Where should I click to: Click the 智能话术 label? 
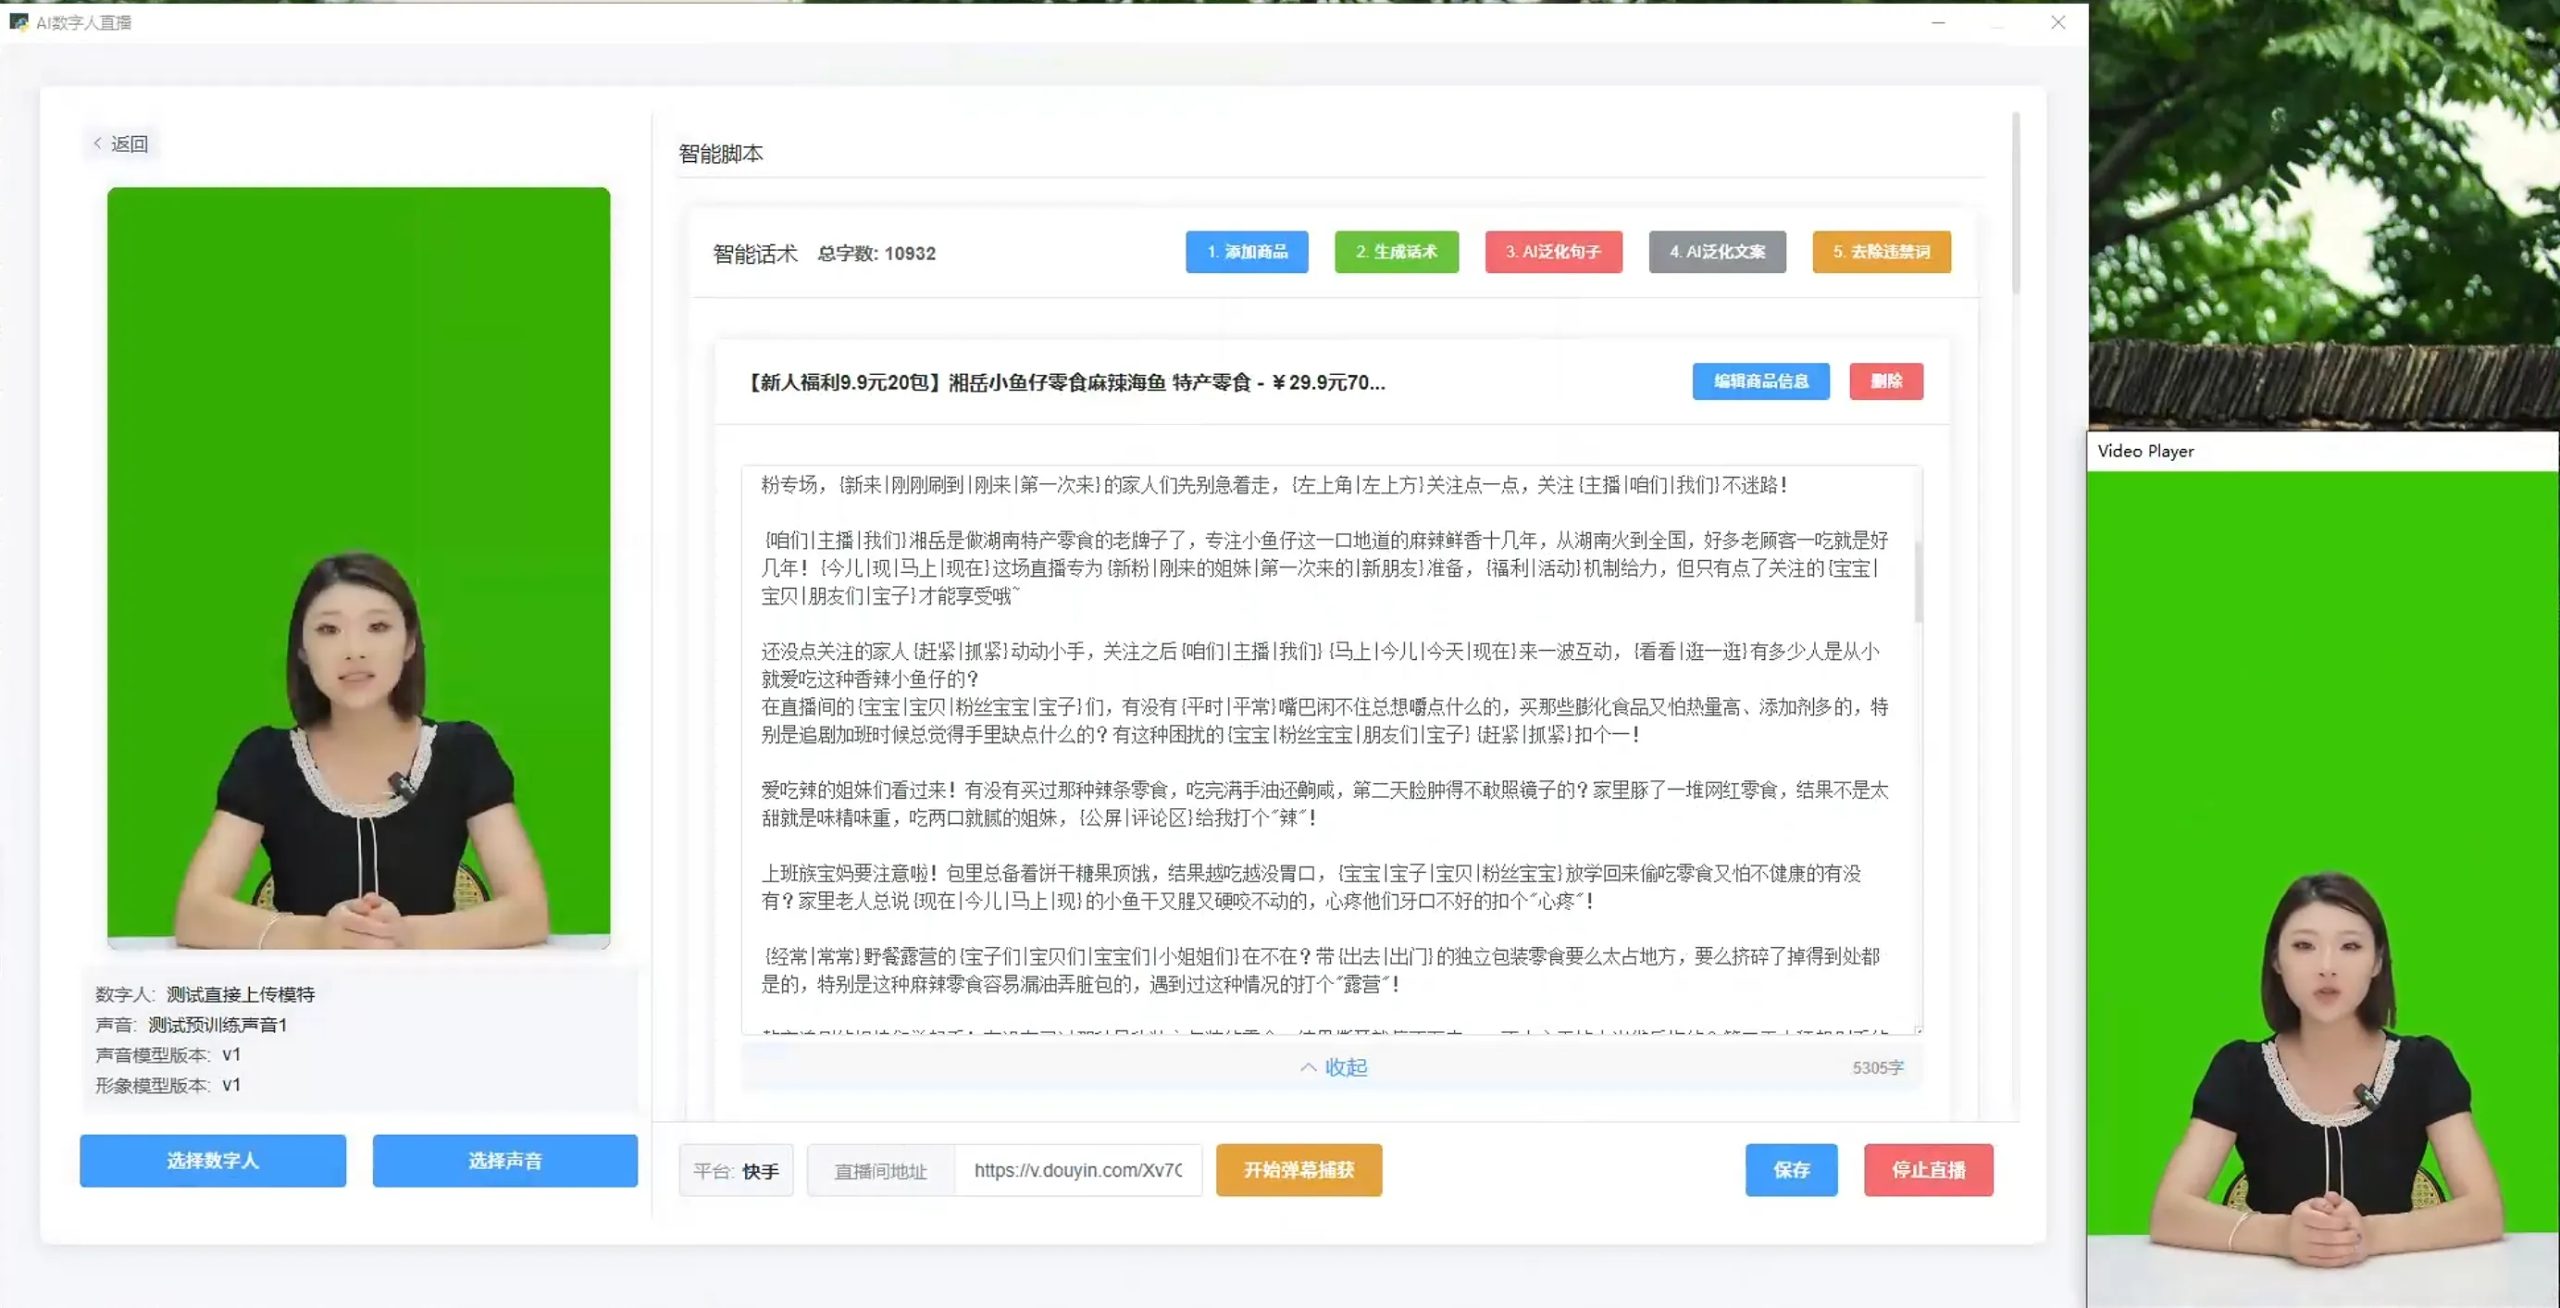(x=755, y=254)
